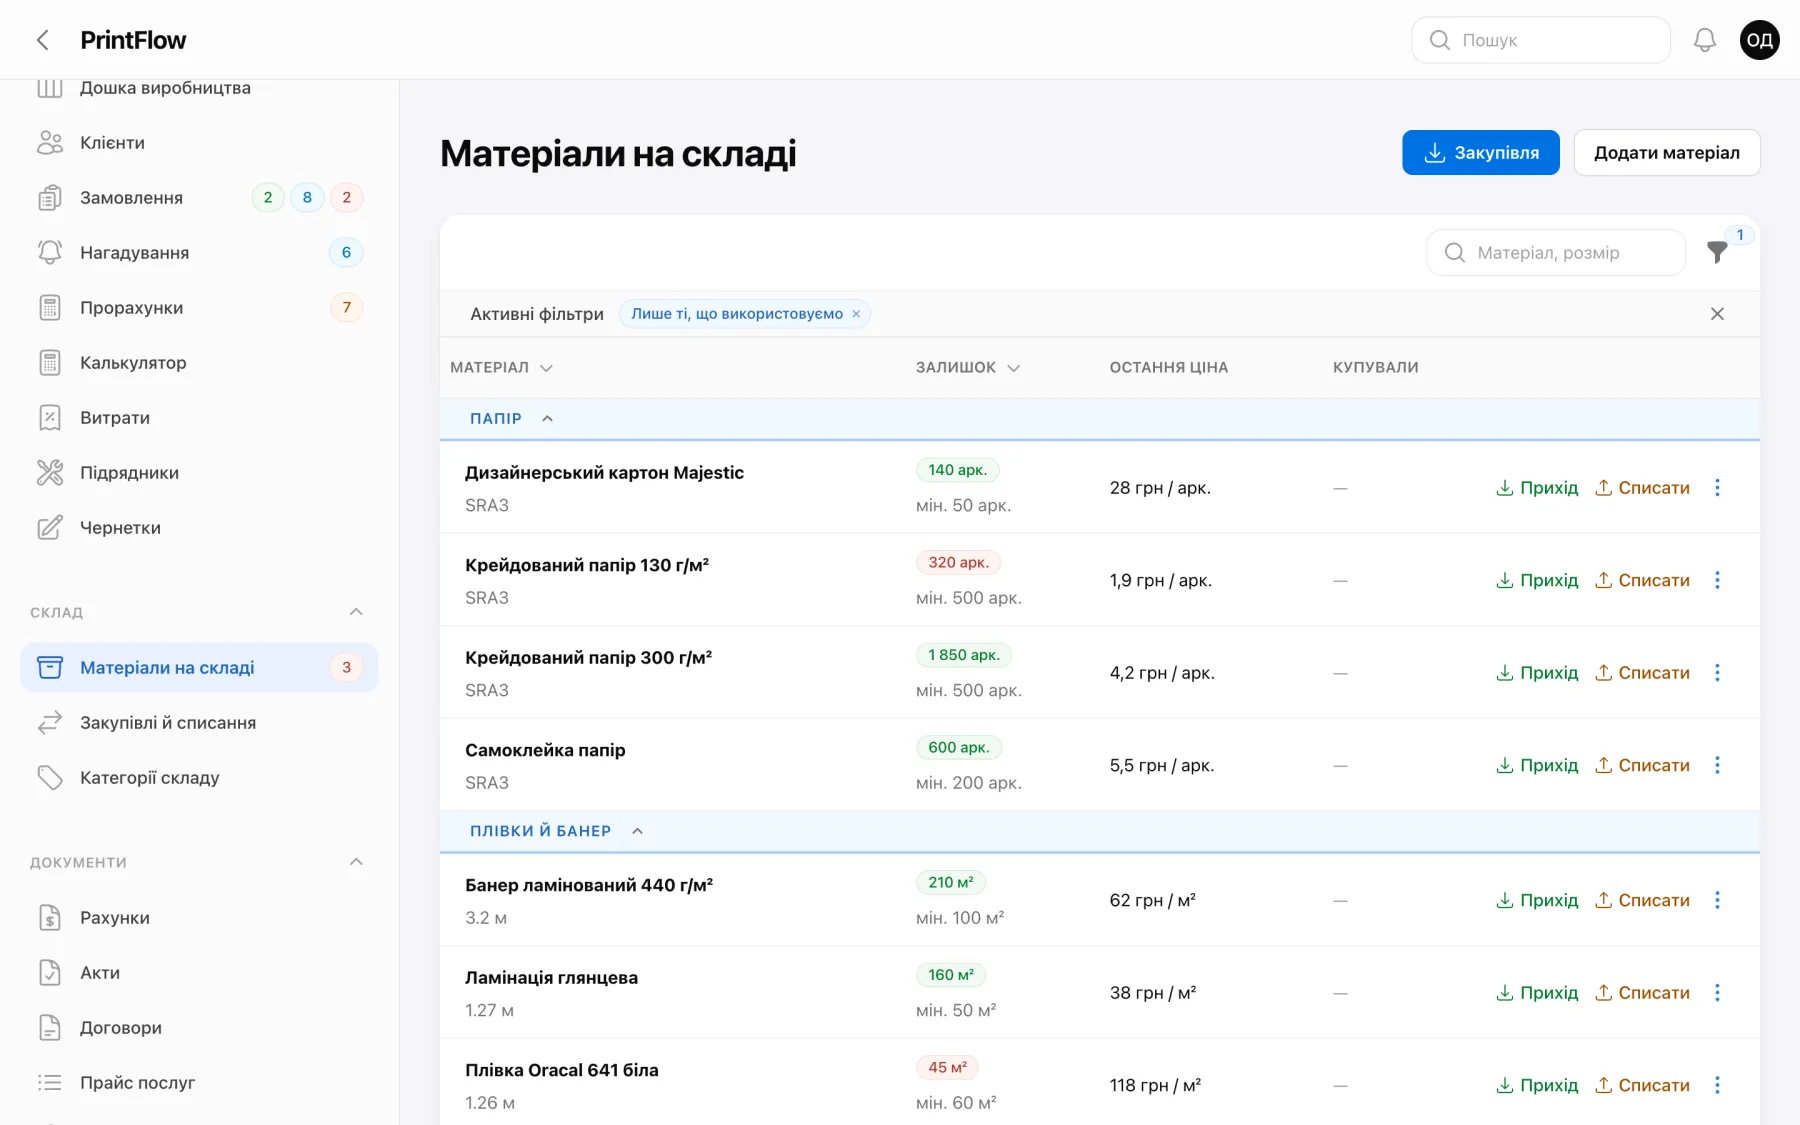Collapse the ДОКУМЕНТИ sidebar section
Viewport: 1800px width, 1125px height.
(x=356, y=862)
